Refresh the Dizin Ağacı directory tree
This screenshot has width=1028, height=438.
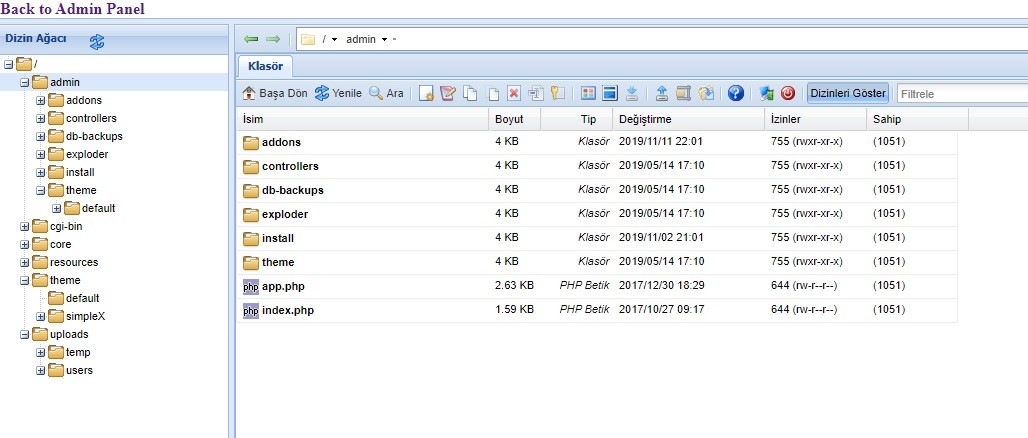[97, 42]
